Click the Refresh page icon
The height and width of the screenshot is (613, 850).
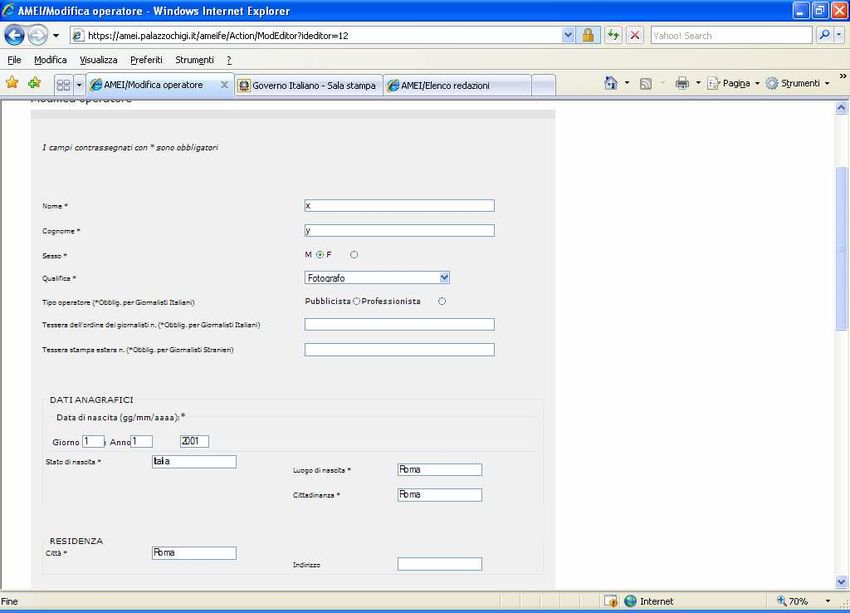(x=613, y=35)
